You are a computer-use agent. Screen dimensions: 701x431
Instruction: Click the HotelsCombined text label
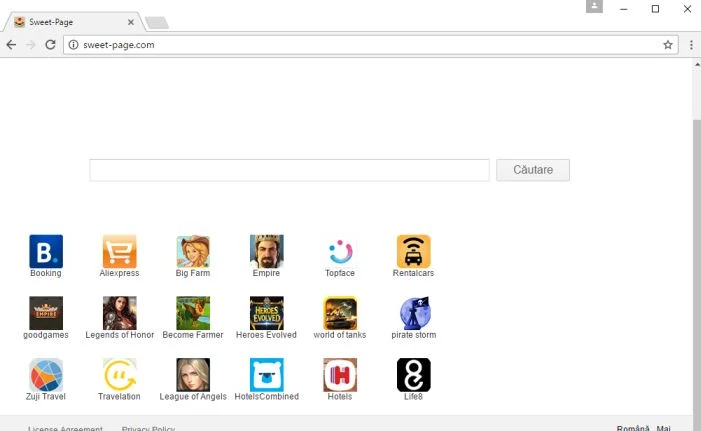266,397
